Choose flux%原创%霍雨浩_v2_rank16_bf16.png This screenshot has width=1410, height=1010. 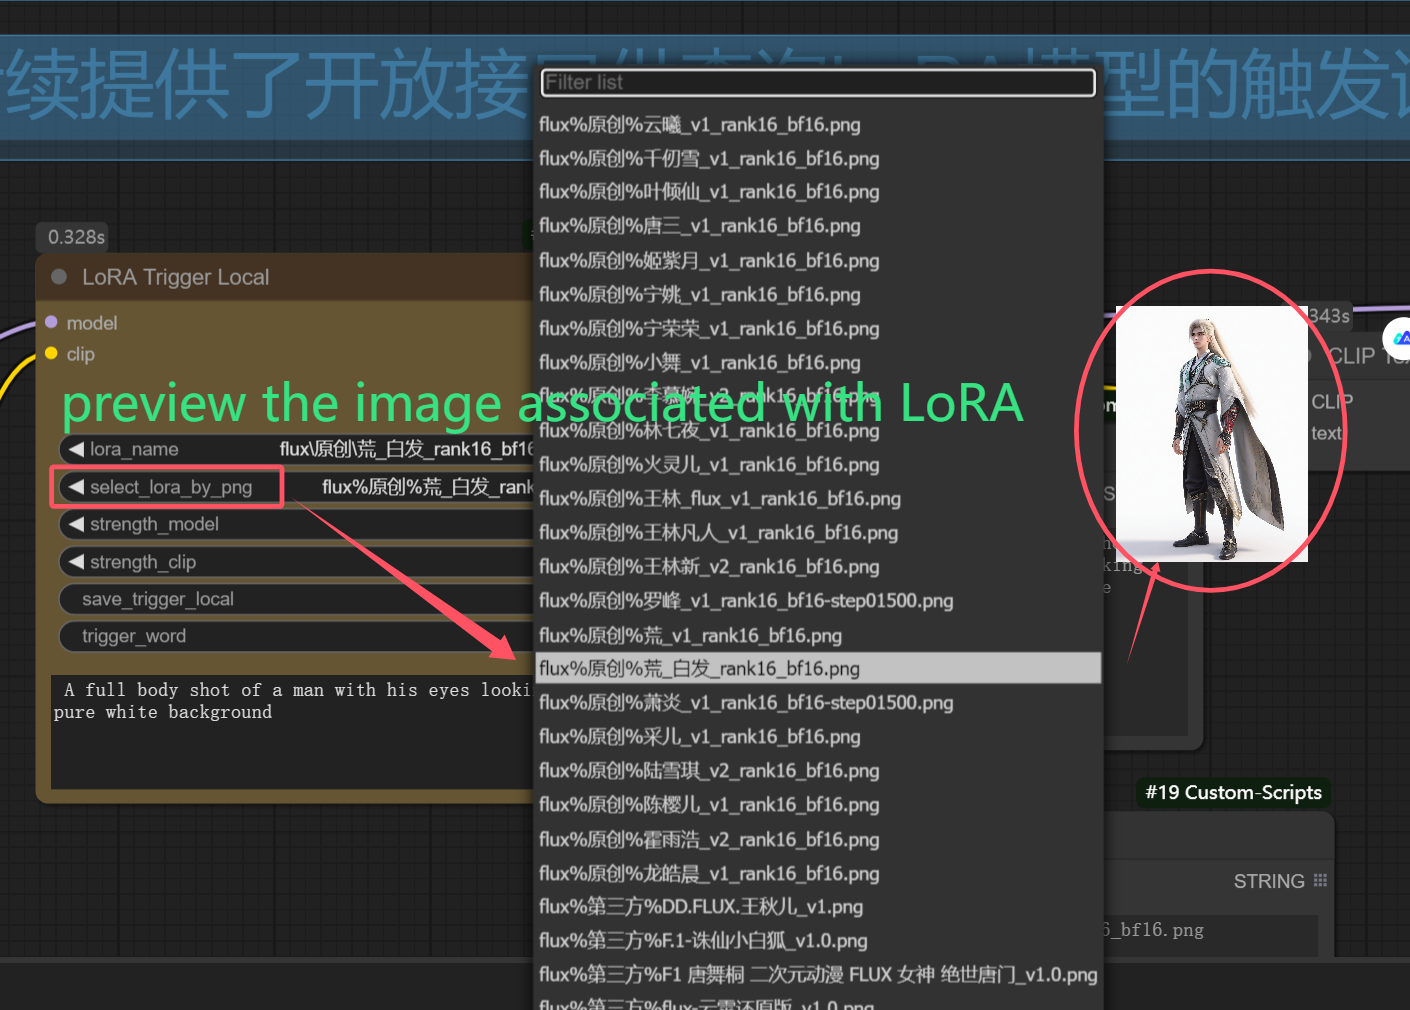click(x=818, y=840)
